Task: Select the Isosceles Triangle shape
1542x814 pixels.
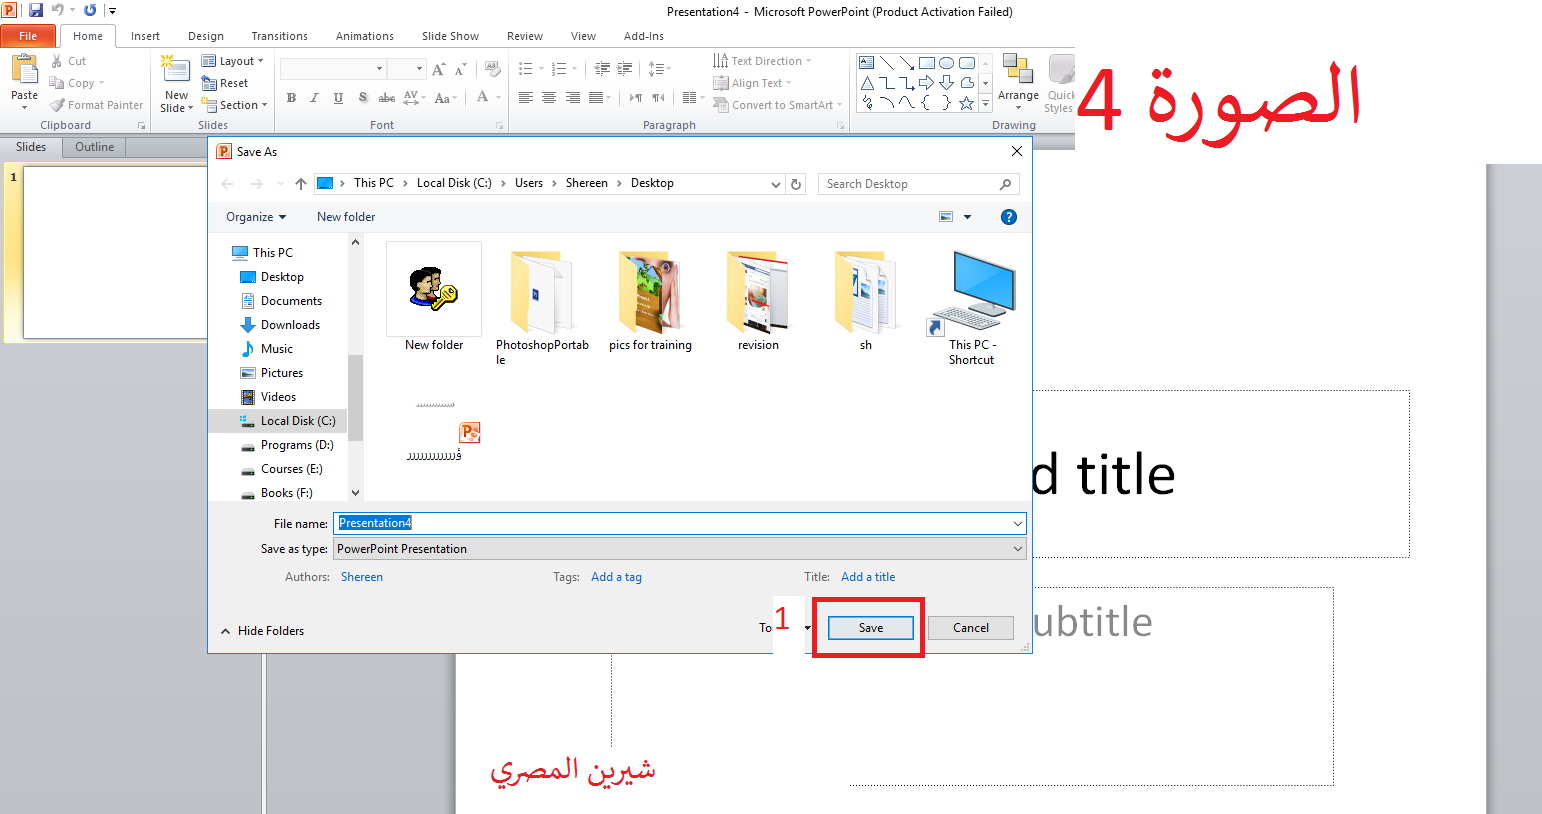Action: (x=867, y=83)
